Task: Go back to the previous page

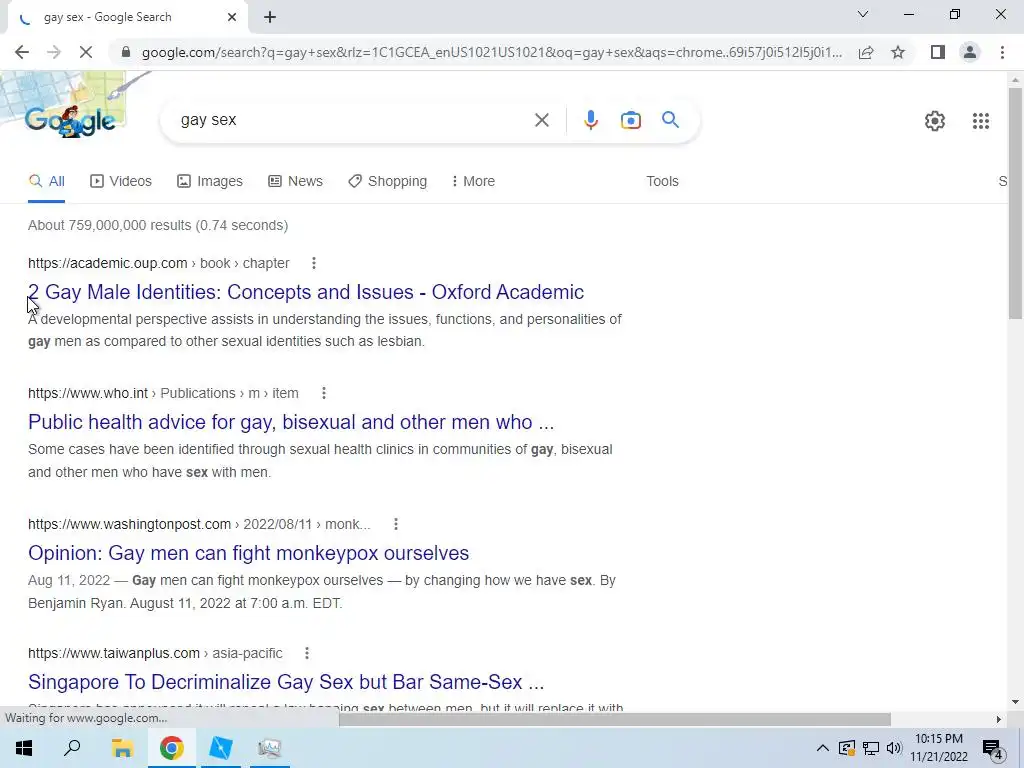Action: coord(22,52)
